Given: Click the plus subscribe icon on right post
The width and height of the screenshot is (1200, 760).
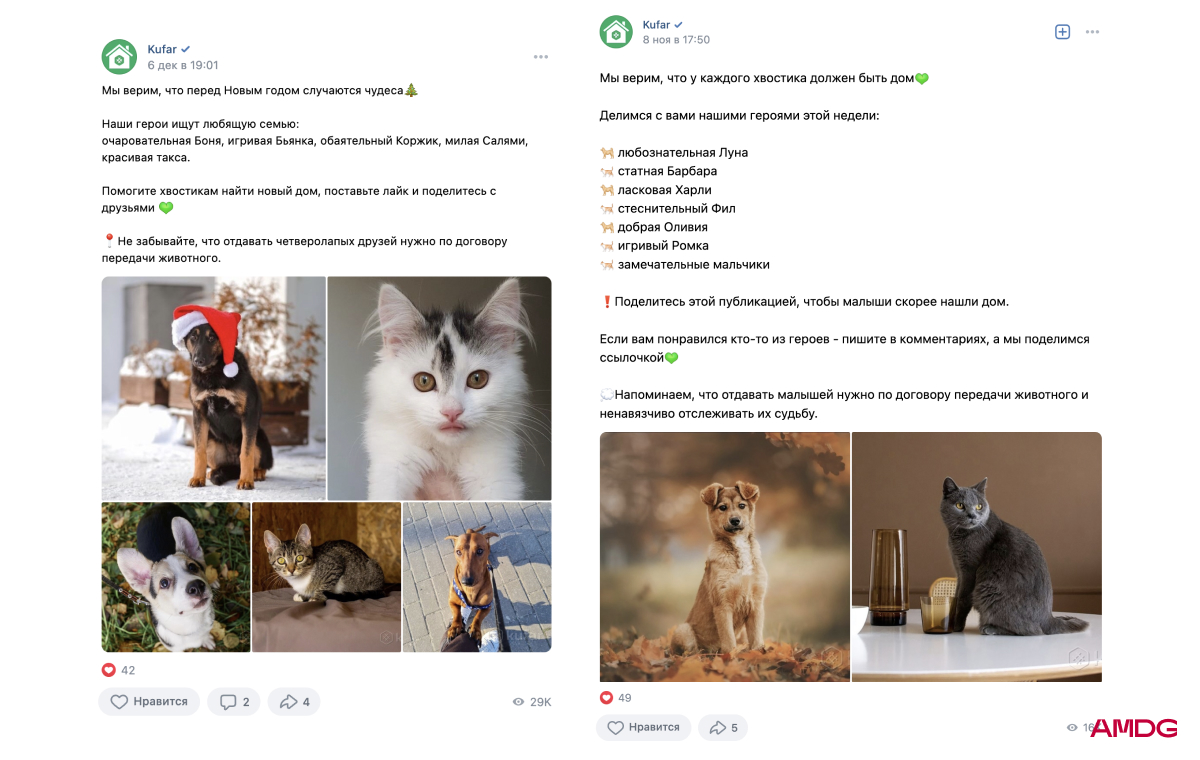Looking at the screenshot, I should pyautogui.click(x=1063, y=32).
